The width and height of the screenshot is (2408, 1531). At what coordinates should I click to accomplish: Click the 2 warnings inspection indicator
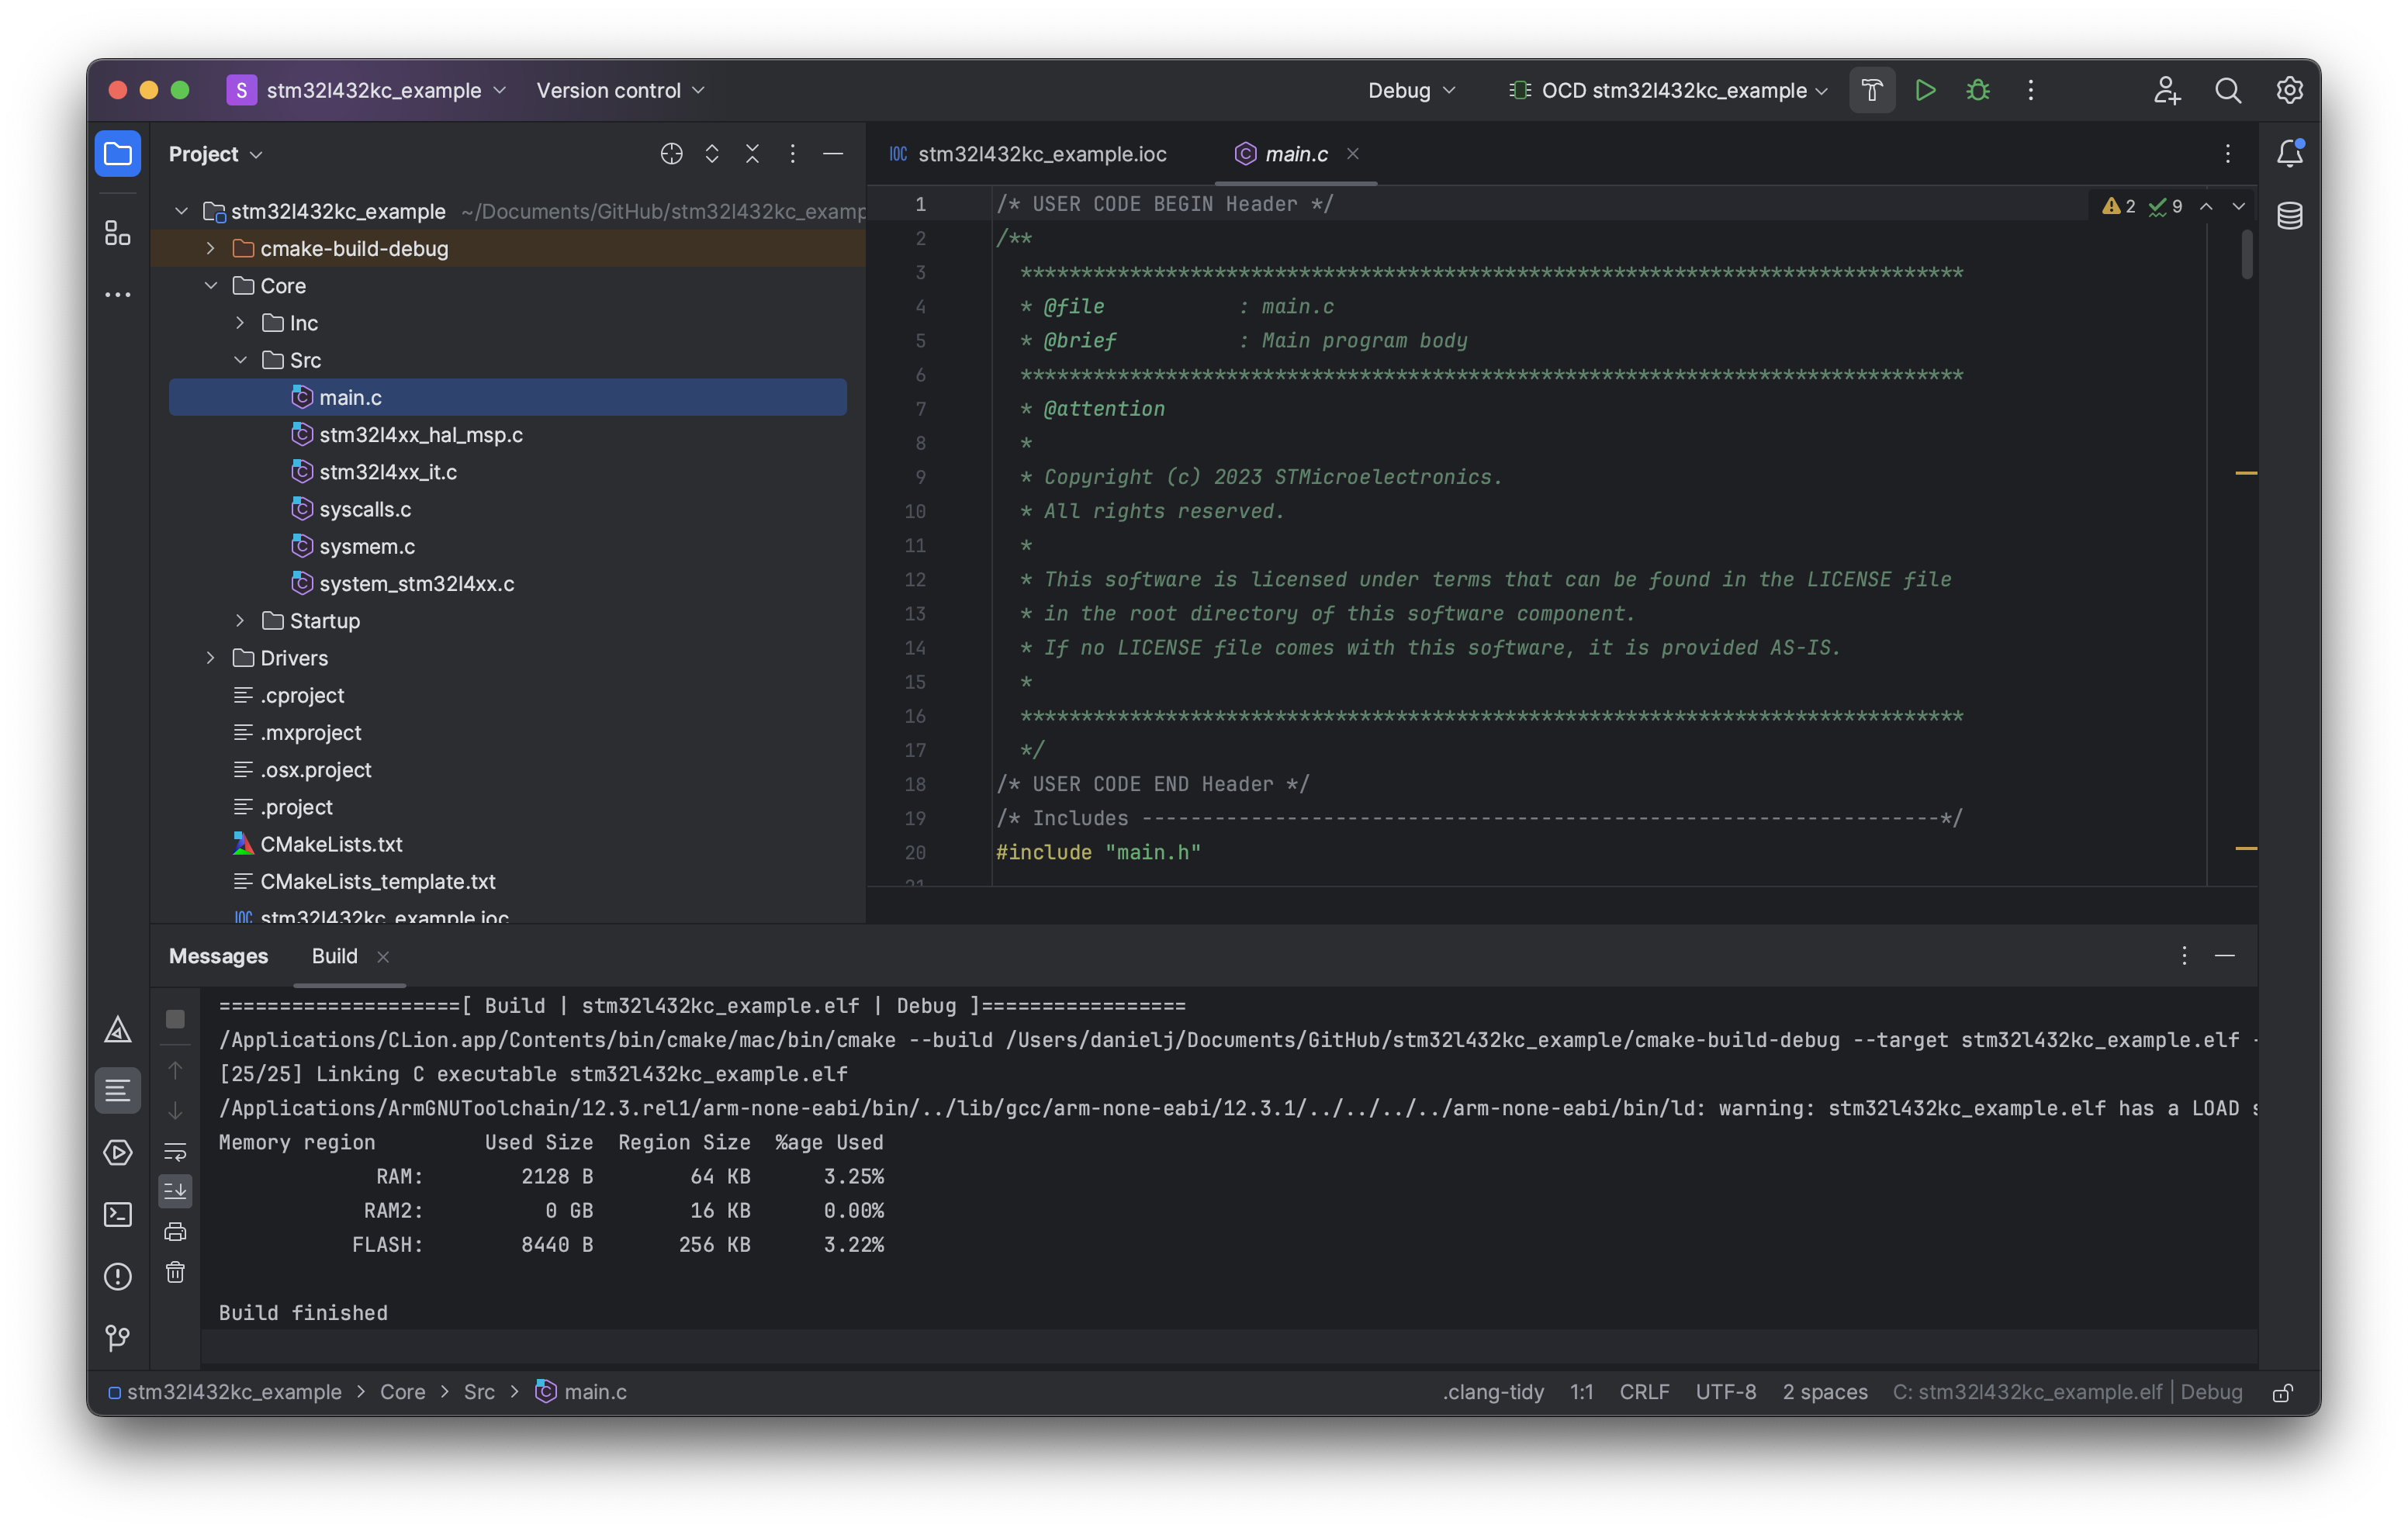coord(2119,206)
